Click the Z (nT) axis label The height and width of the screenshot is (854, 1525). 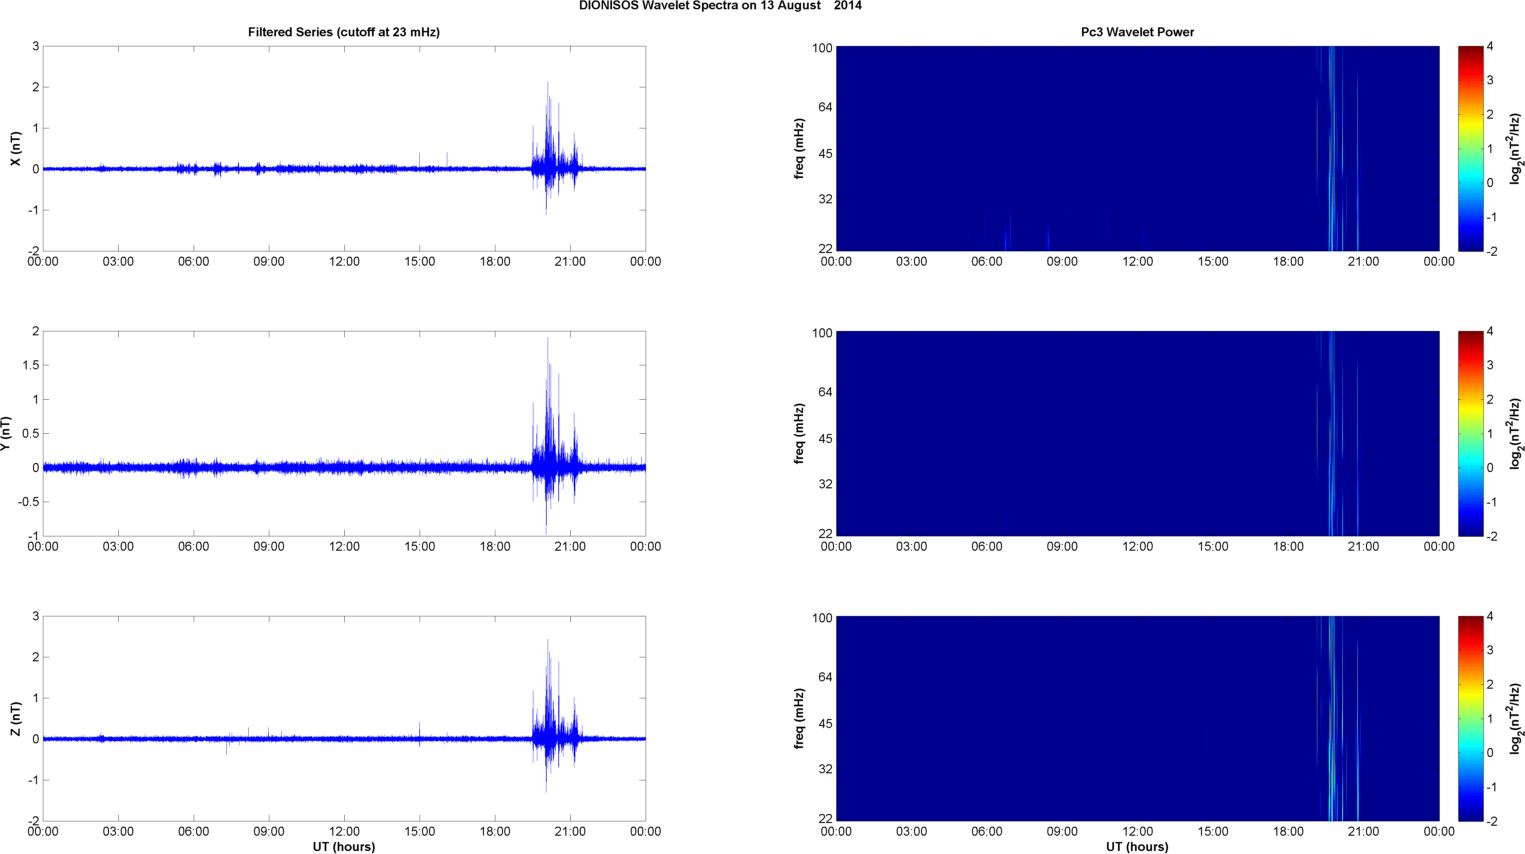point(15,719)
